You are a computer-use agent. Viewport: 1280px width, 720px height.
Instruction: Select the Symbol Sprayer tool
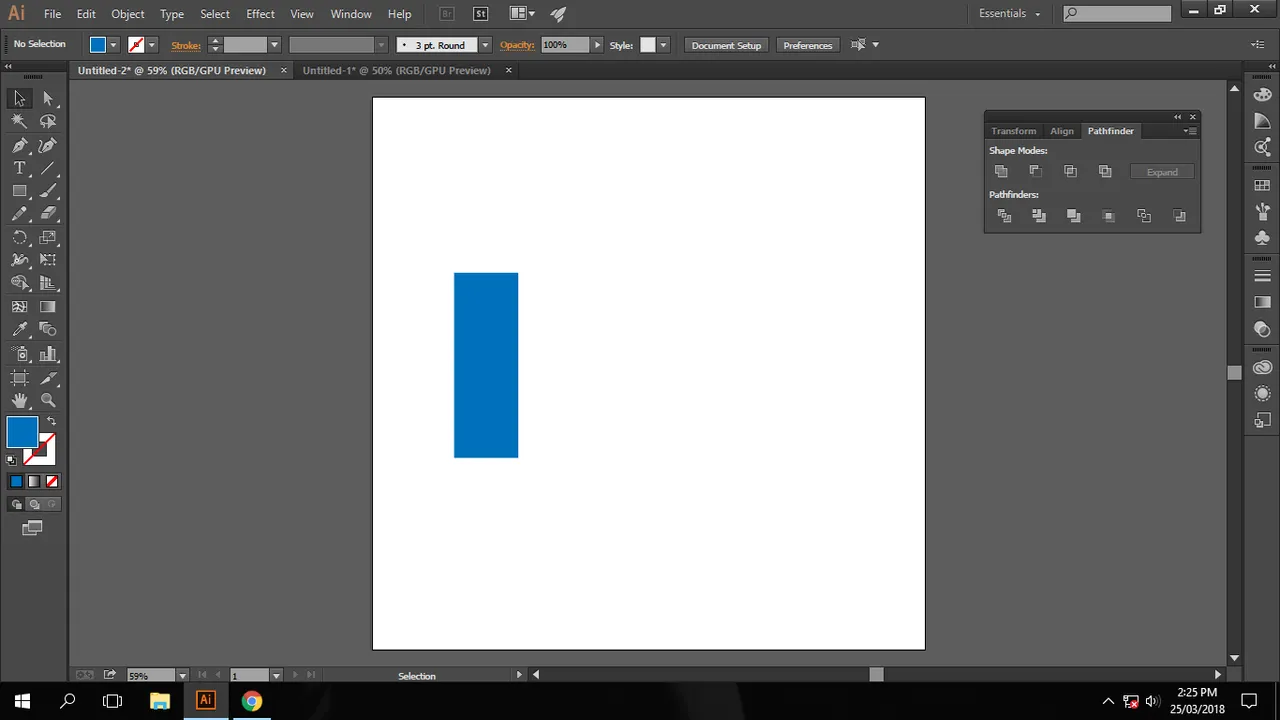(19, 354)
